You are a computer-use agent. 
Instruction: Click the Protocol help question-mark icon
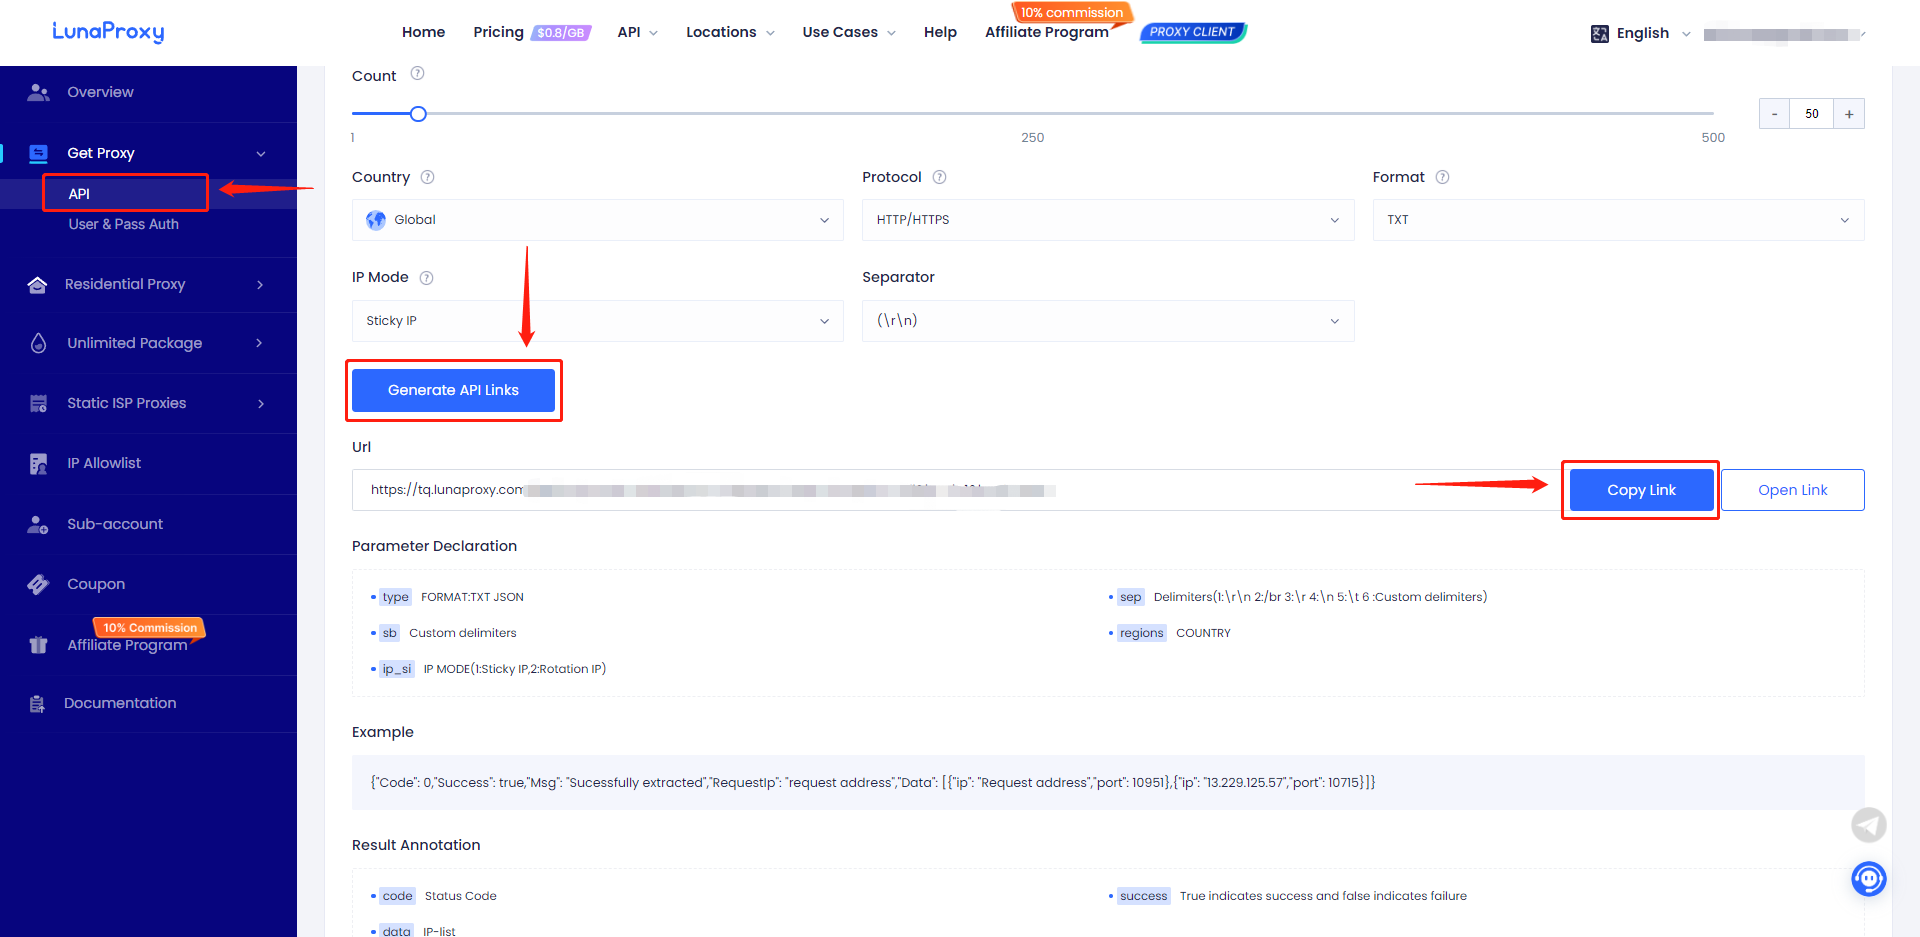point(939,177)
